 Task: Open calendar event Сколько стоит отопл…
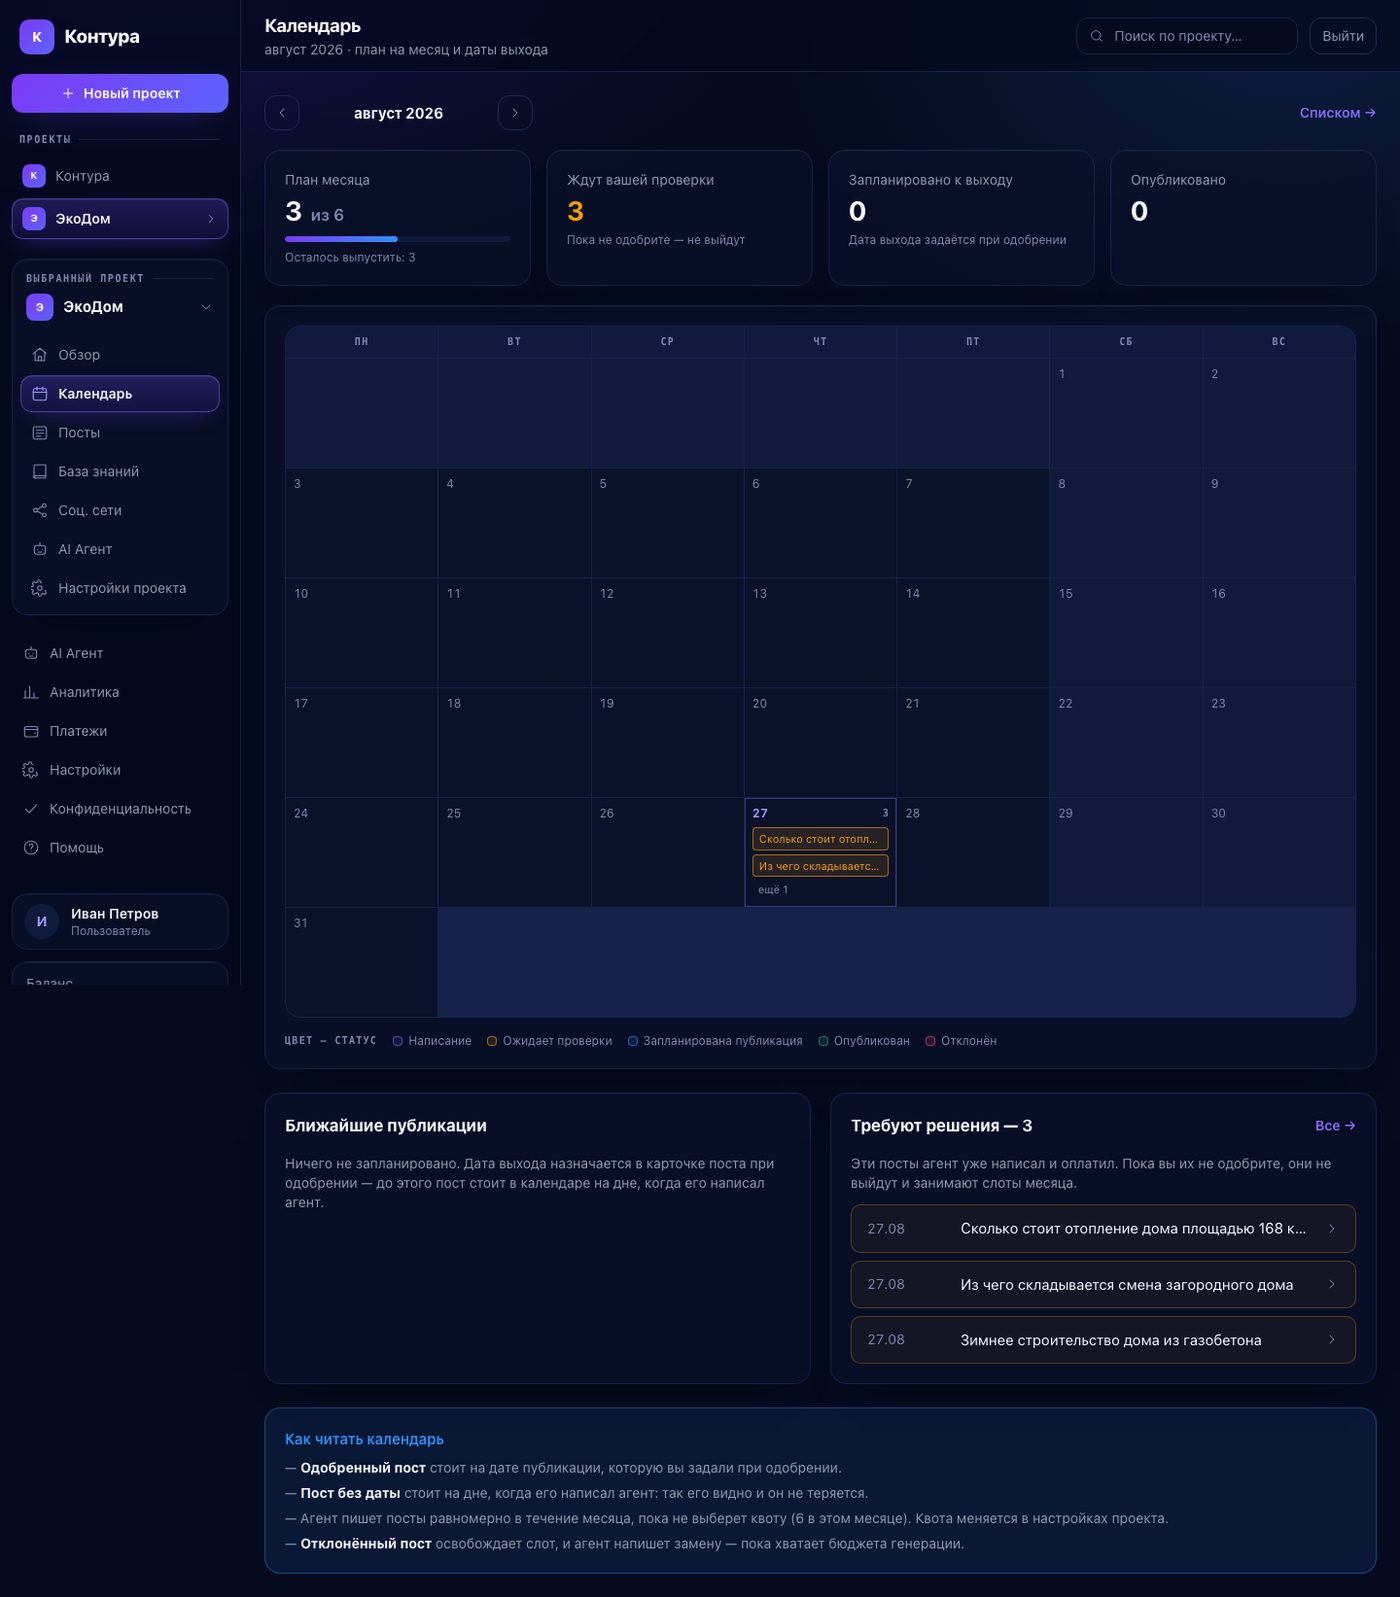point(820,839)
